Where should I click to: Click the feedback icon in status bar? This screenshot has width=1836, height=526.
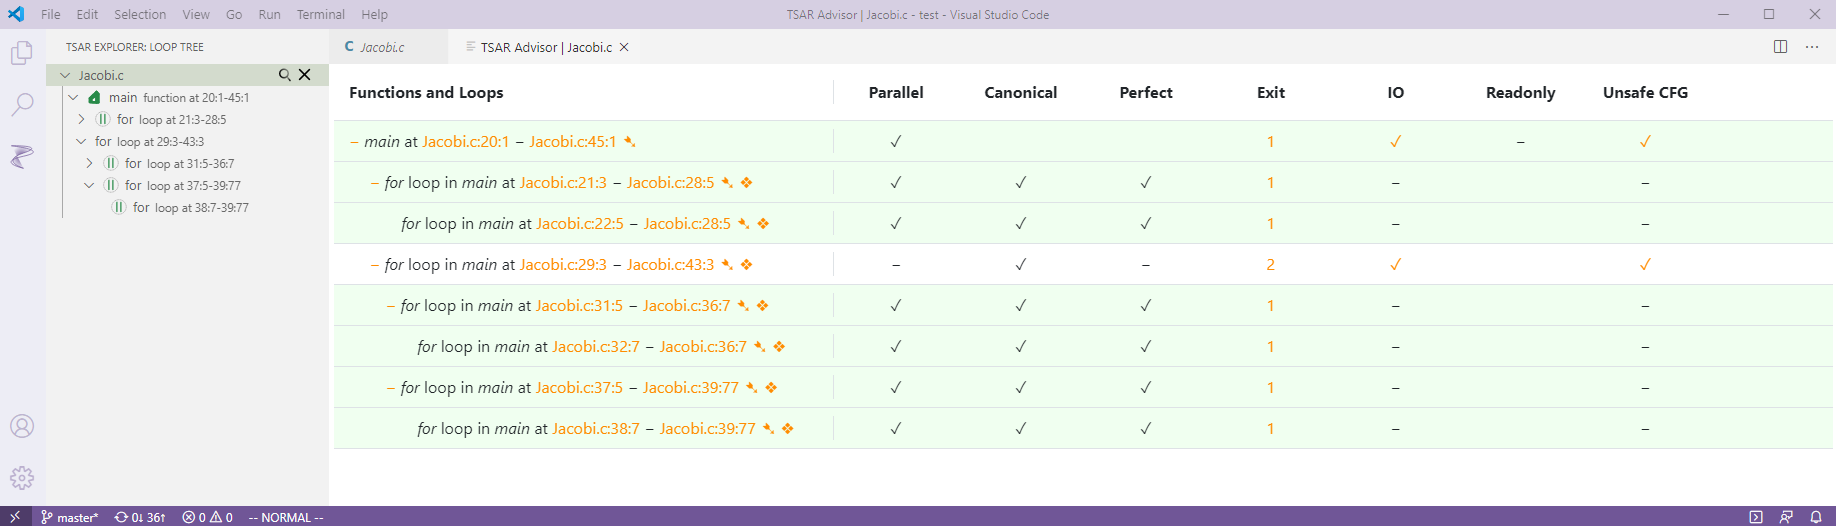(1786, 517)
